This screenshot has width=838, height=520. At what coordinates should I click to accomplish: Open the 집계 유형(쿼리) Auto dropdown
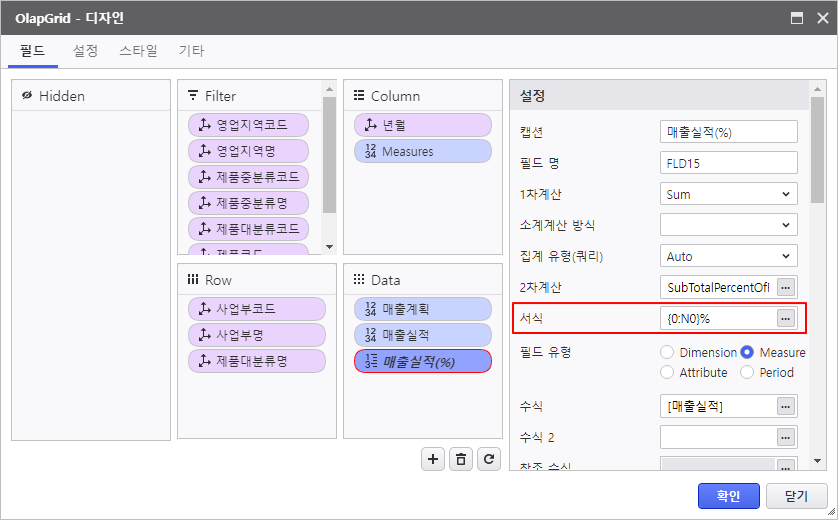click(x=728, y=256)
